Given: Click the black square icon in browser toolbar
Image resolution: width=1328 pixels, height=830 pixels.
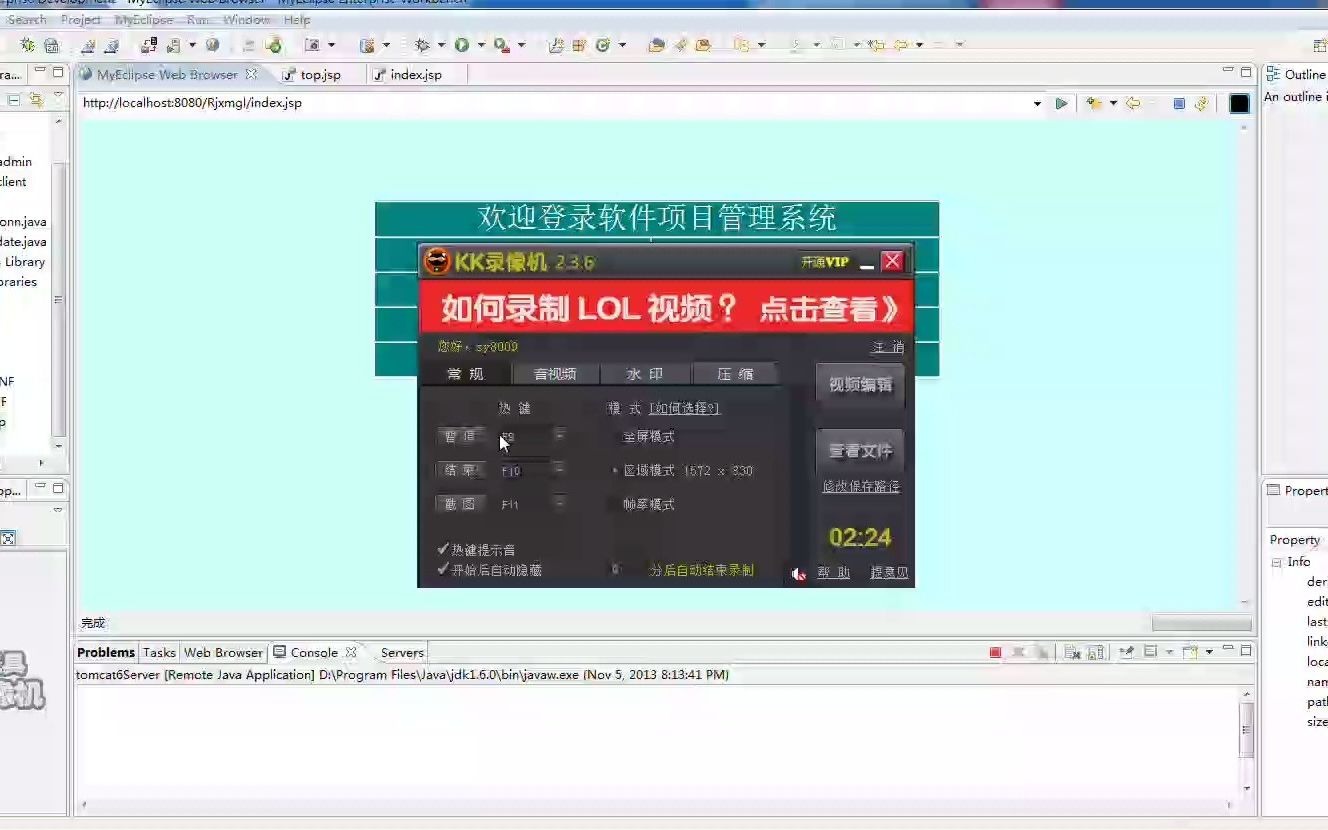Looking at the screenshot, I should coord(1239,103).
